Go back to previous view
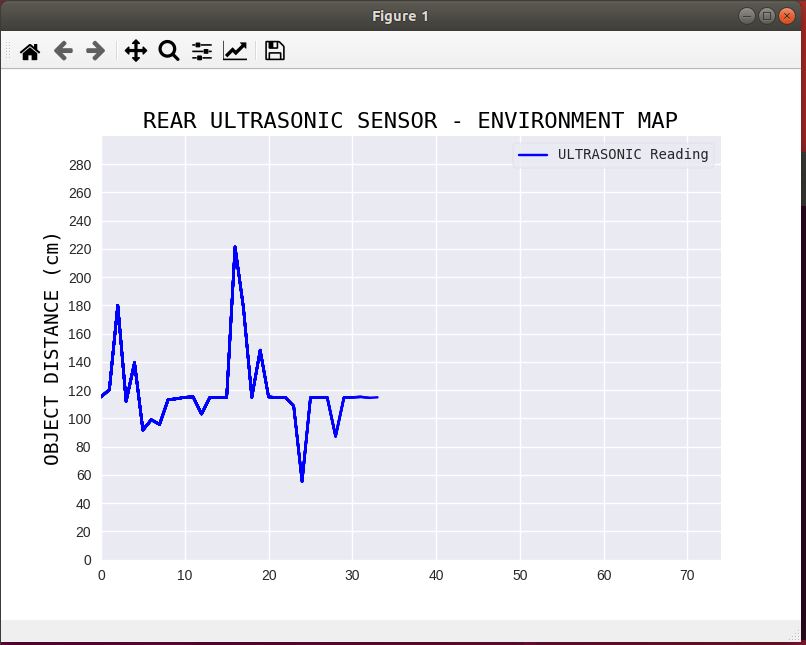 (63, 51)
